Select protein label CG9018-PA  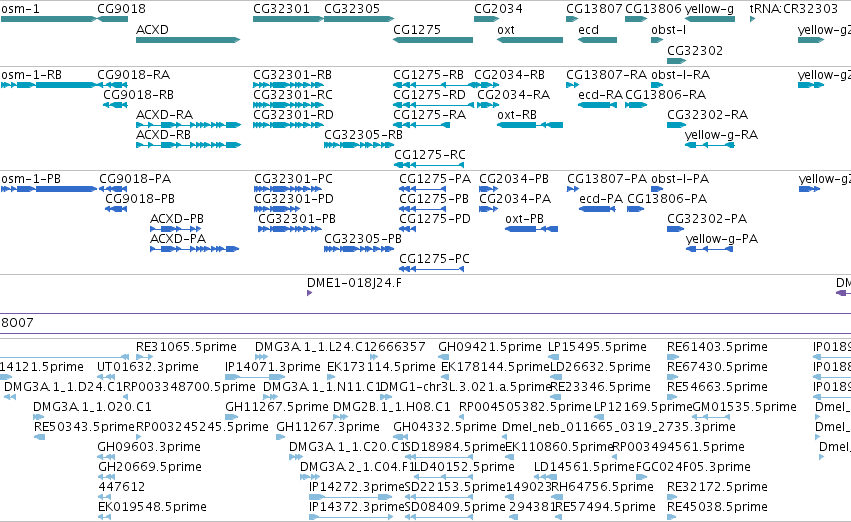(x=135, y=179)
